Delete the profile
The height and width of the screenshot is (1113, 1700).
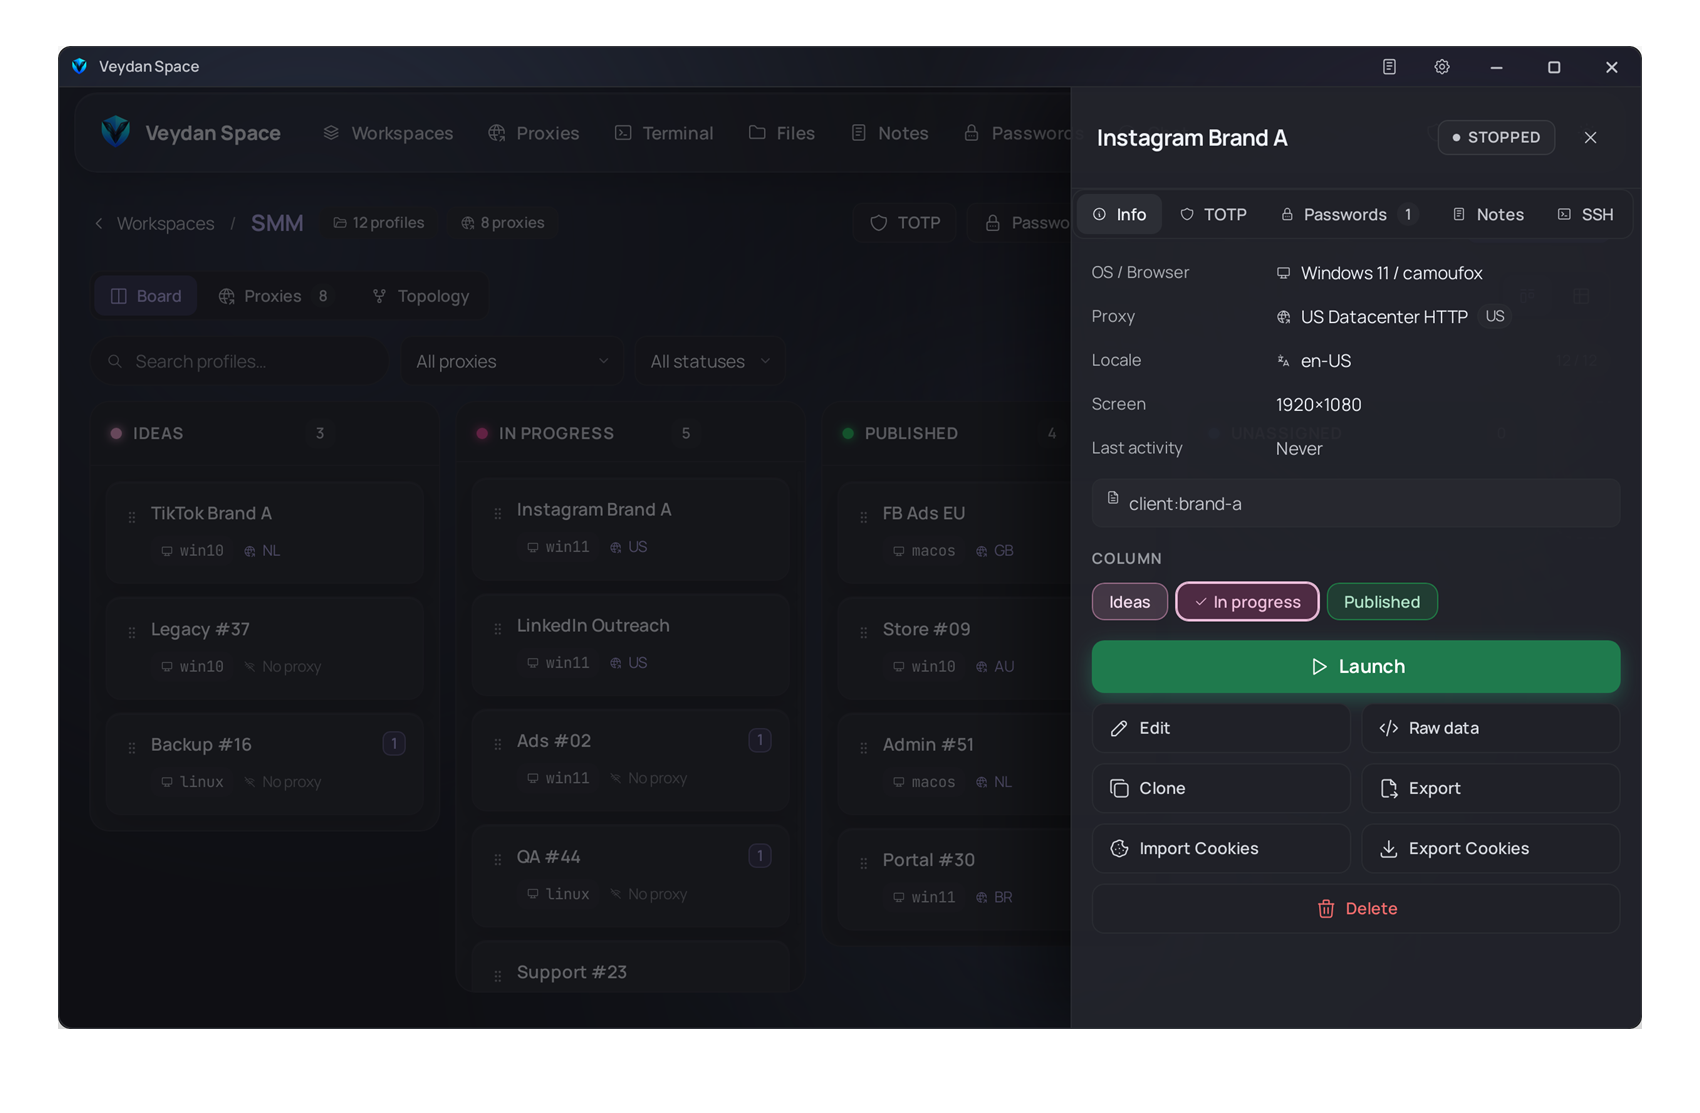[x=1356, y=908]
